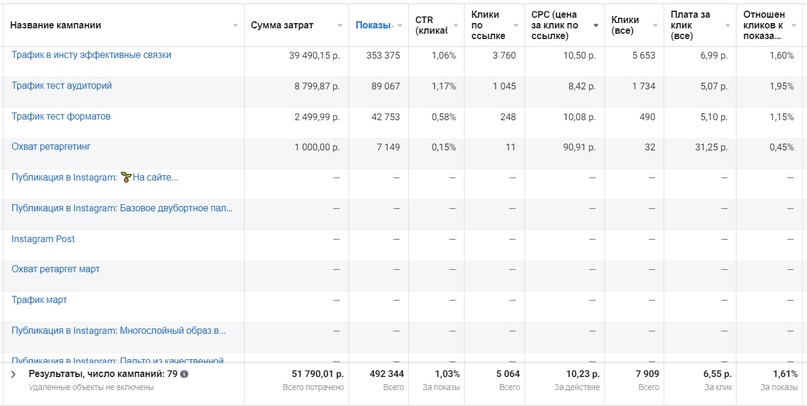807x406 pixels.
Task: Open dropdown arrow for Сумма затрат column
Action: [x=340, y=26]
